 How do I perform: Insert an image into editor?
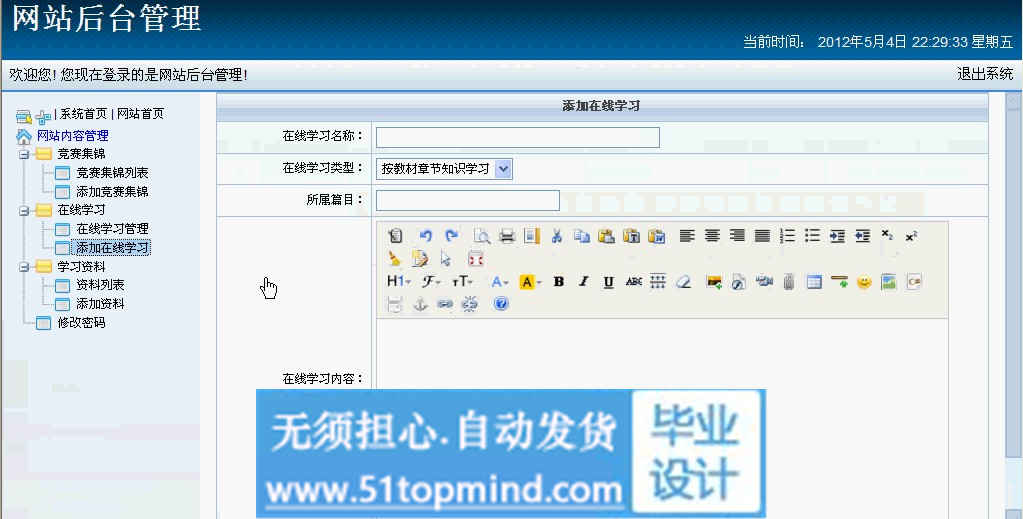[x=714, y=281]
